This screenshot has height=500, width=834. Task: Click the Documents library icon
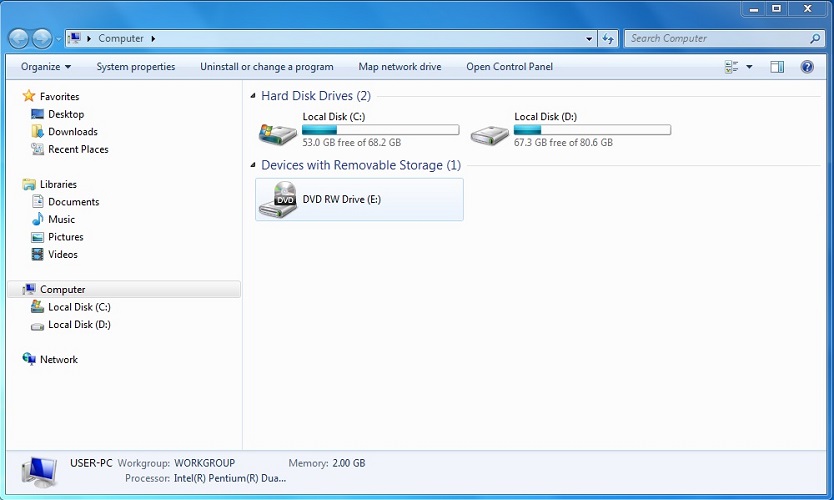[x=37, y=201]
